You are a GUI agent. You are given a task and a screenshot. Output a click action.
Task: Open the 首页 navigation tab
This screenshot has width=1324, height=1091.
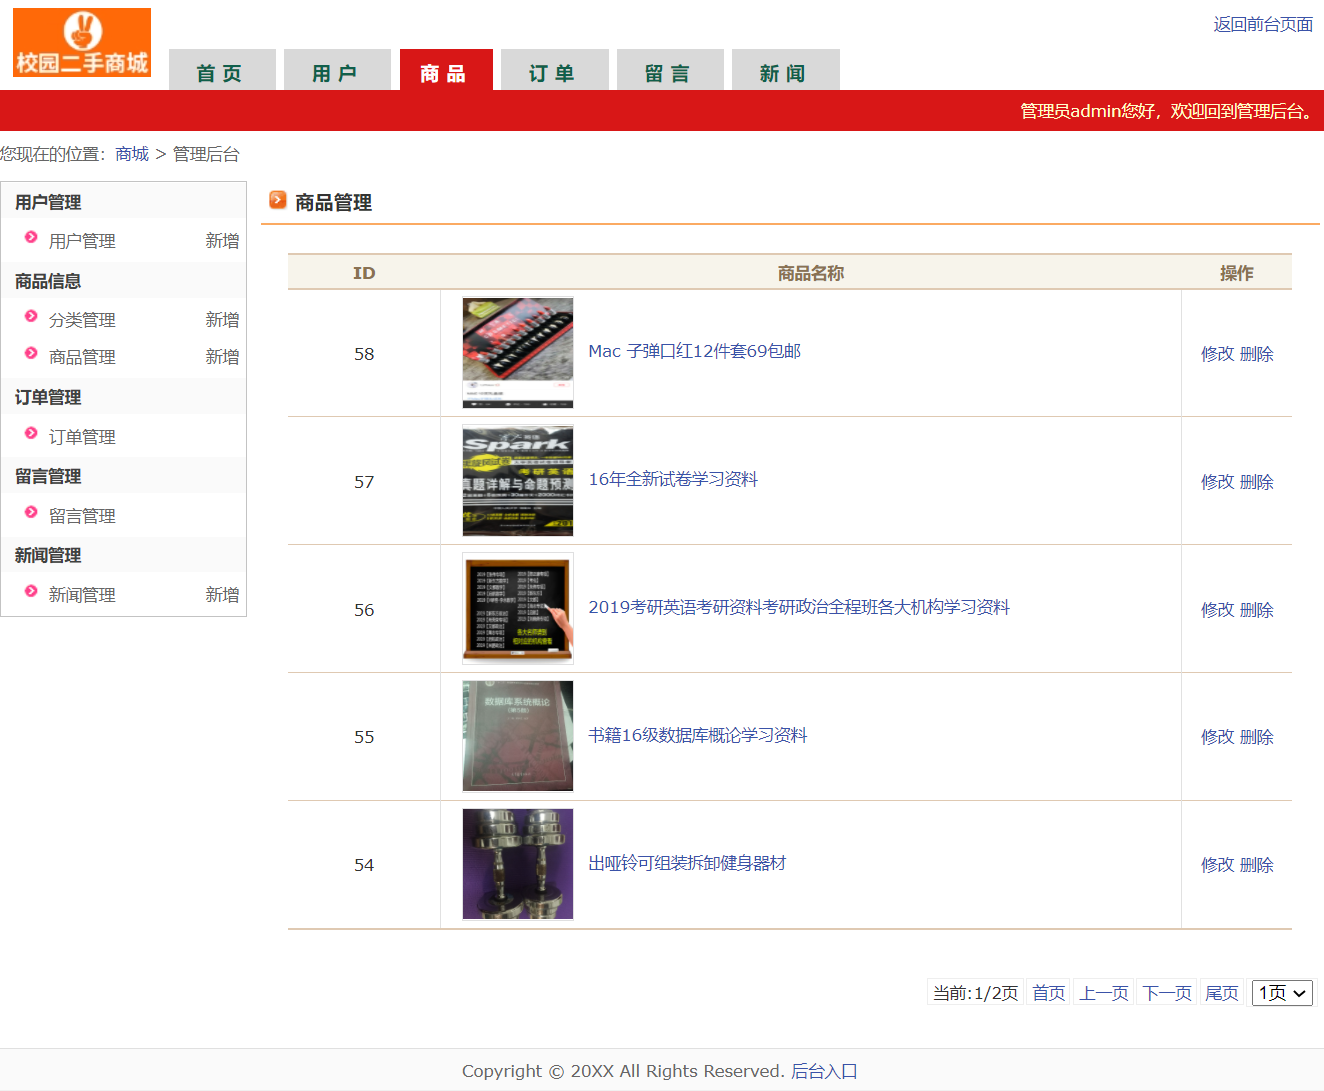(x=222, y=70)
